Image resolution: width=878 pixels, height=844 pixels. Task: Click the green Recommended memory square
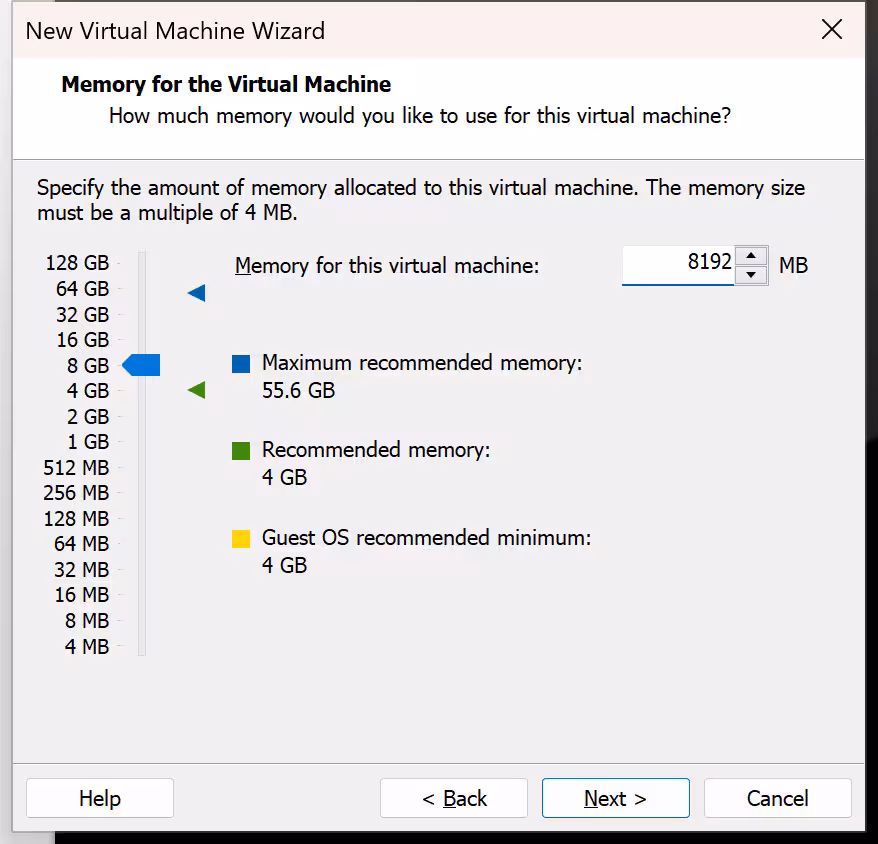(241, 451)
